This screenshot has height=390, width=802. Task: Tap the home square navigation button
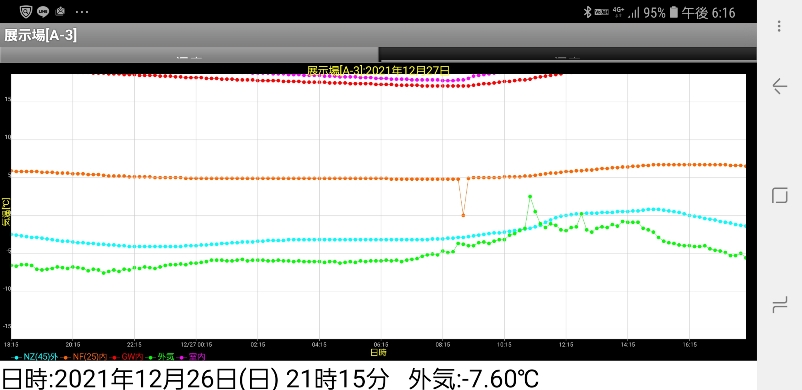tap(779, 195)
